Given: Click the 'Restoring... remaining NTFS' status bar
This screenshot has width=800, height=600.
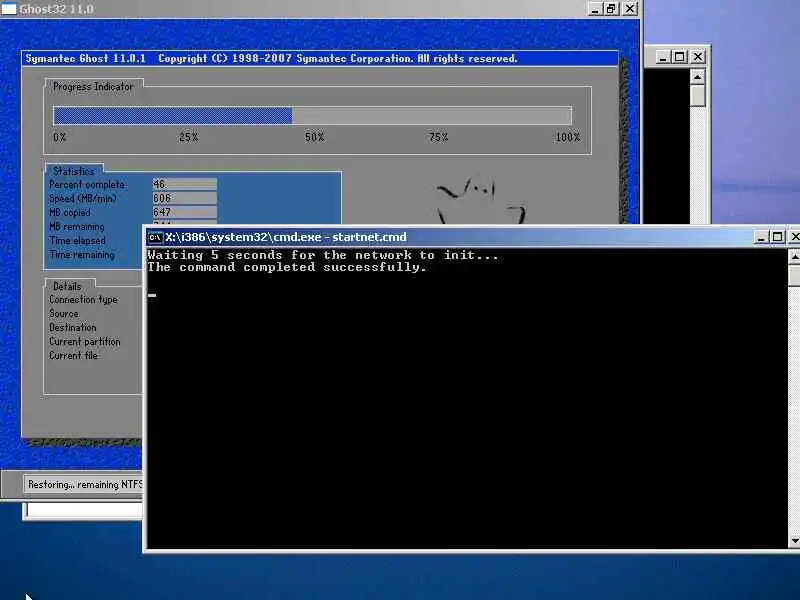Looking at the screenshot, I should tap(84, 484).
